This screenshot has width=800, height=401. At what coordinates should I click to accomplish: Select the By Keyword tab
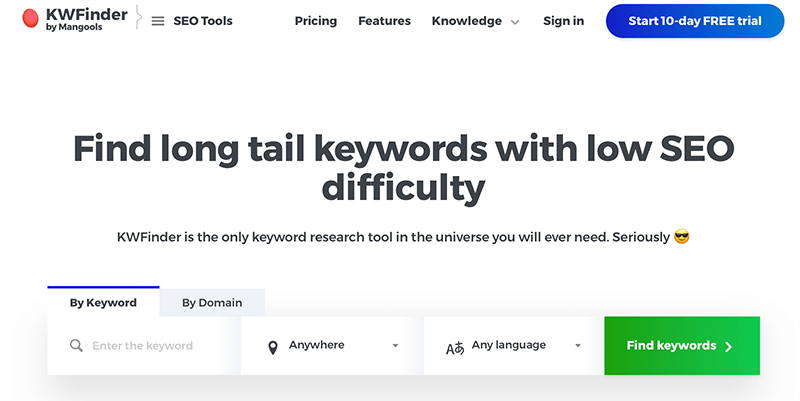tap(104, 302)
